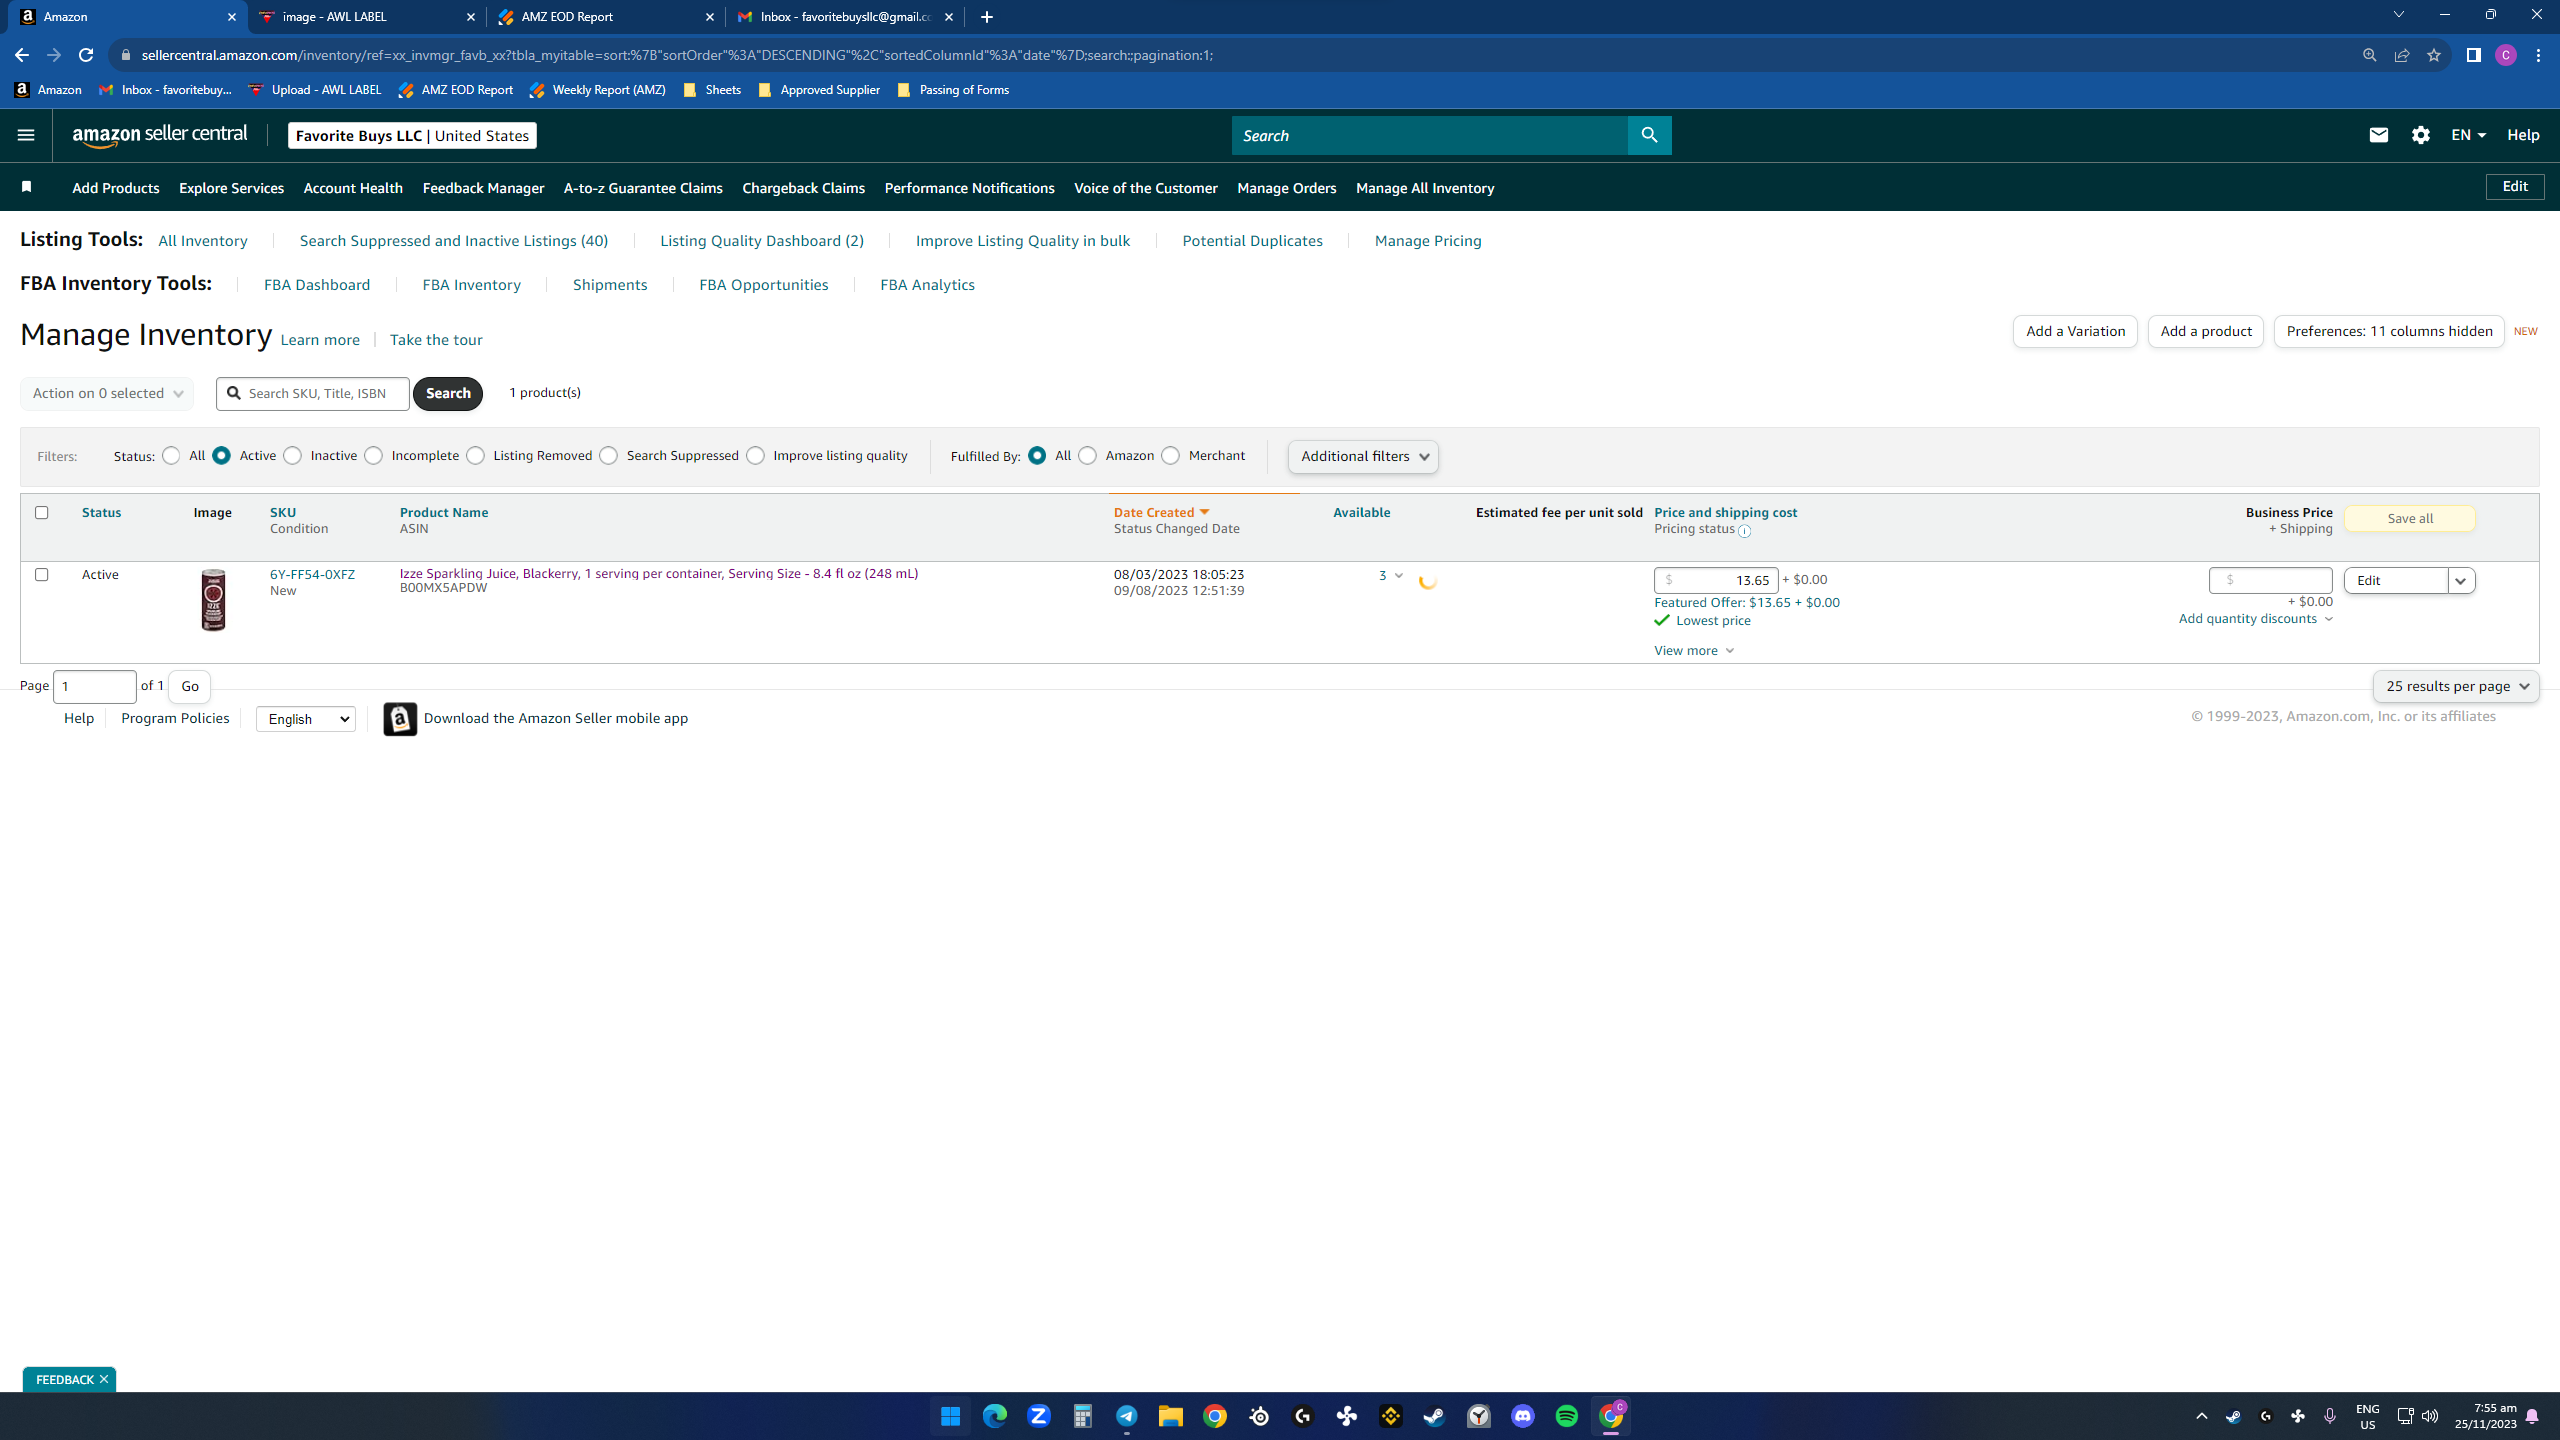Click the page zoom icon in address bar
The width and height of the screenshot is (2560, 1440).
[x=2370, y=55]
